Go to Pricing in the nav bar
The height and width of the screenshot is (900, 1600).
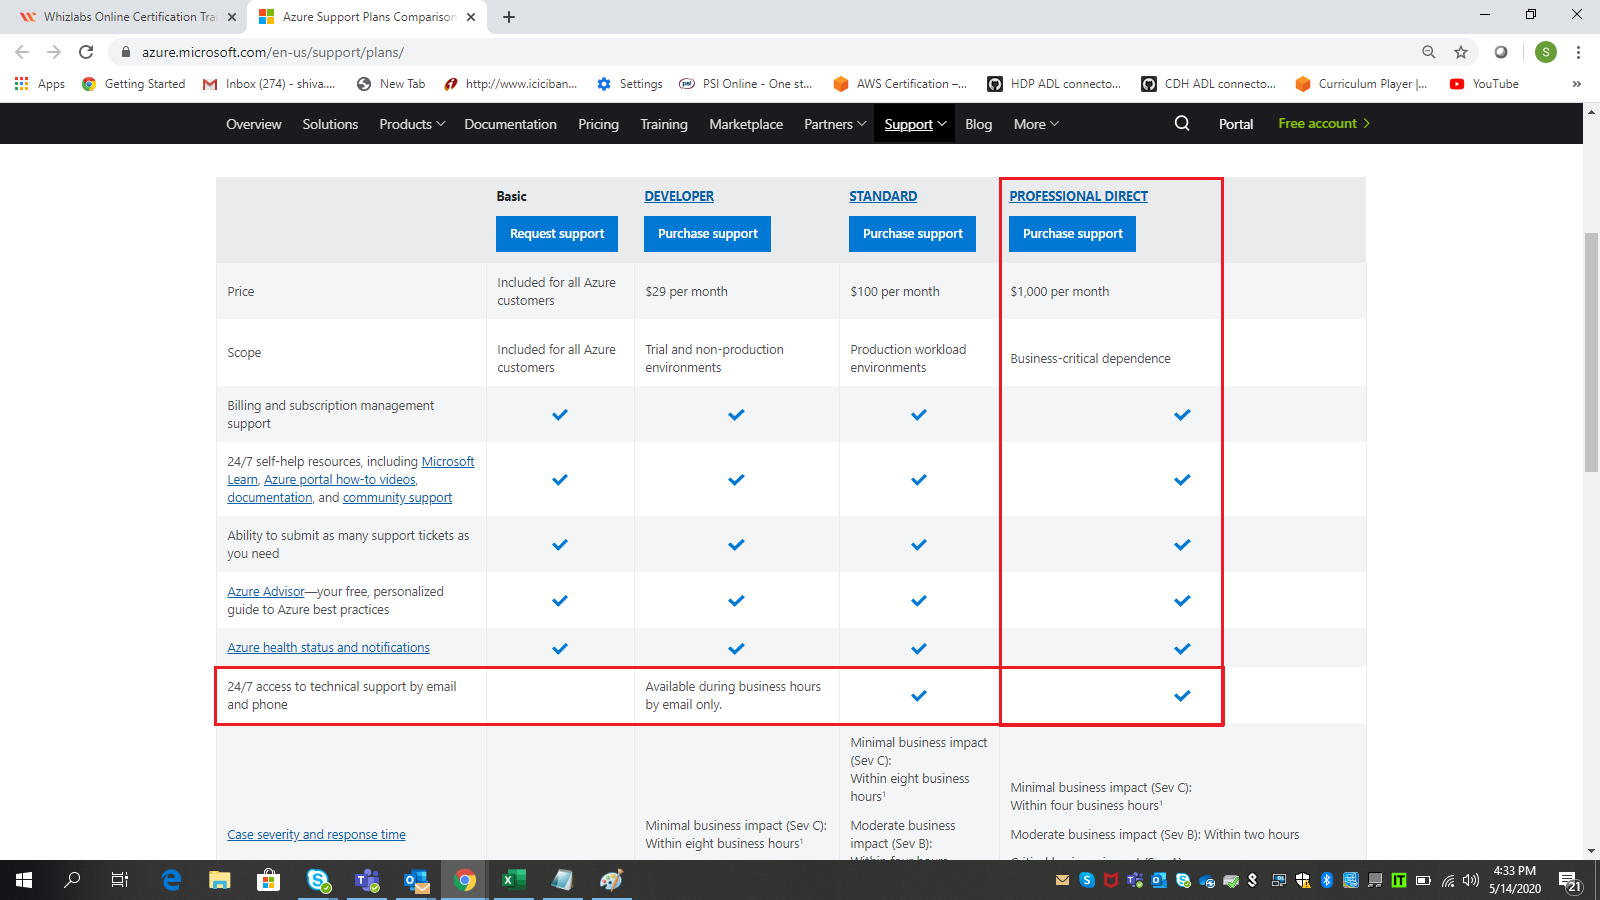click(598, 124)
